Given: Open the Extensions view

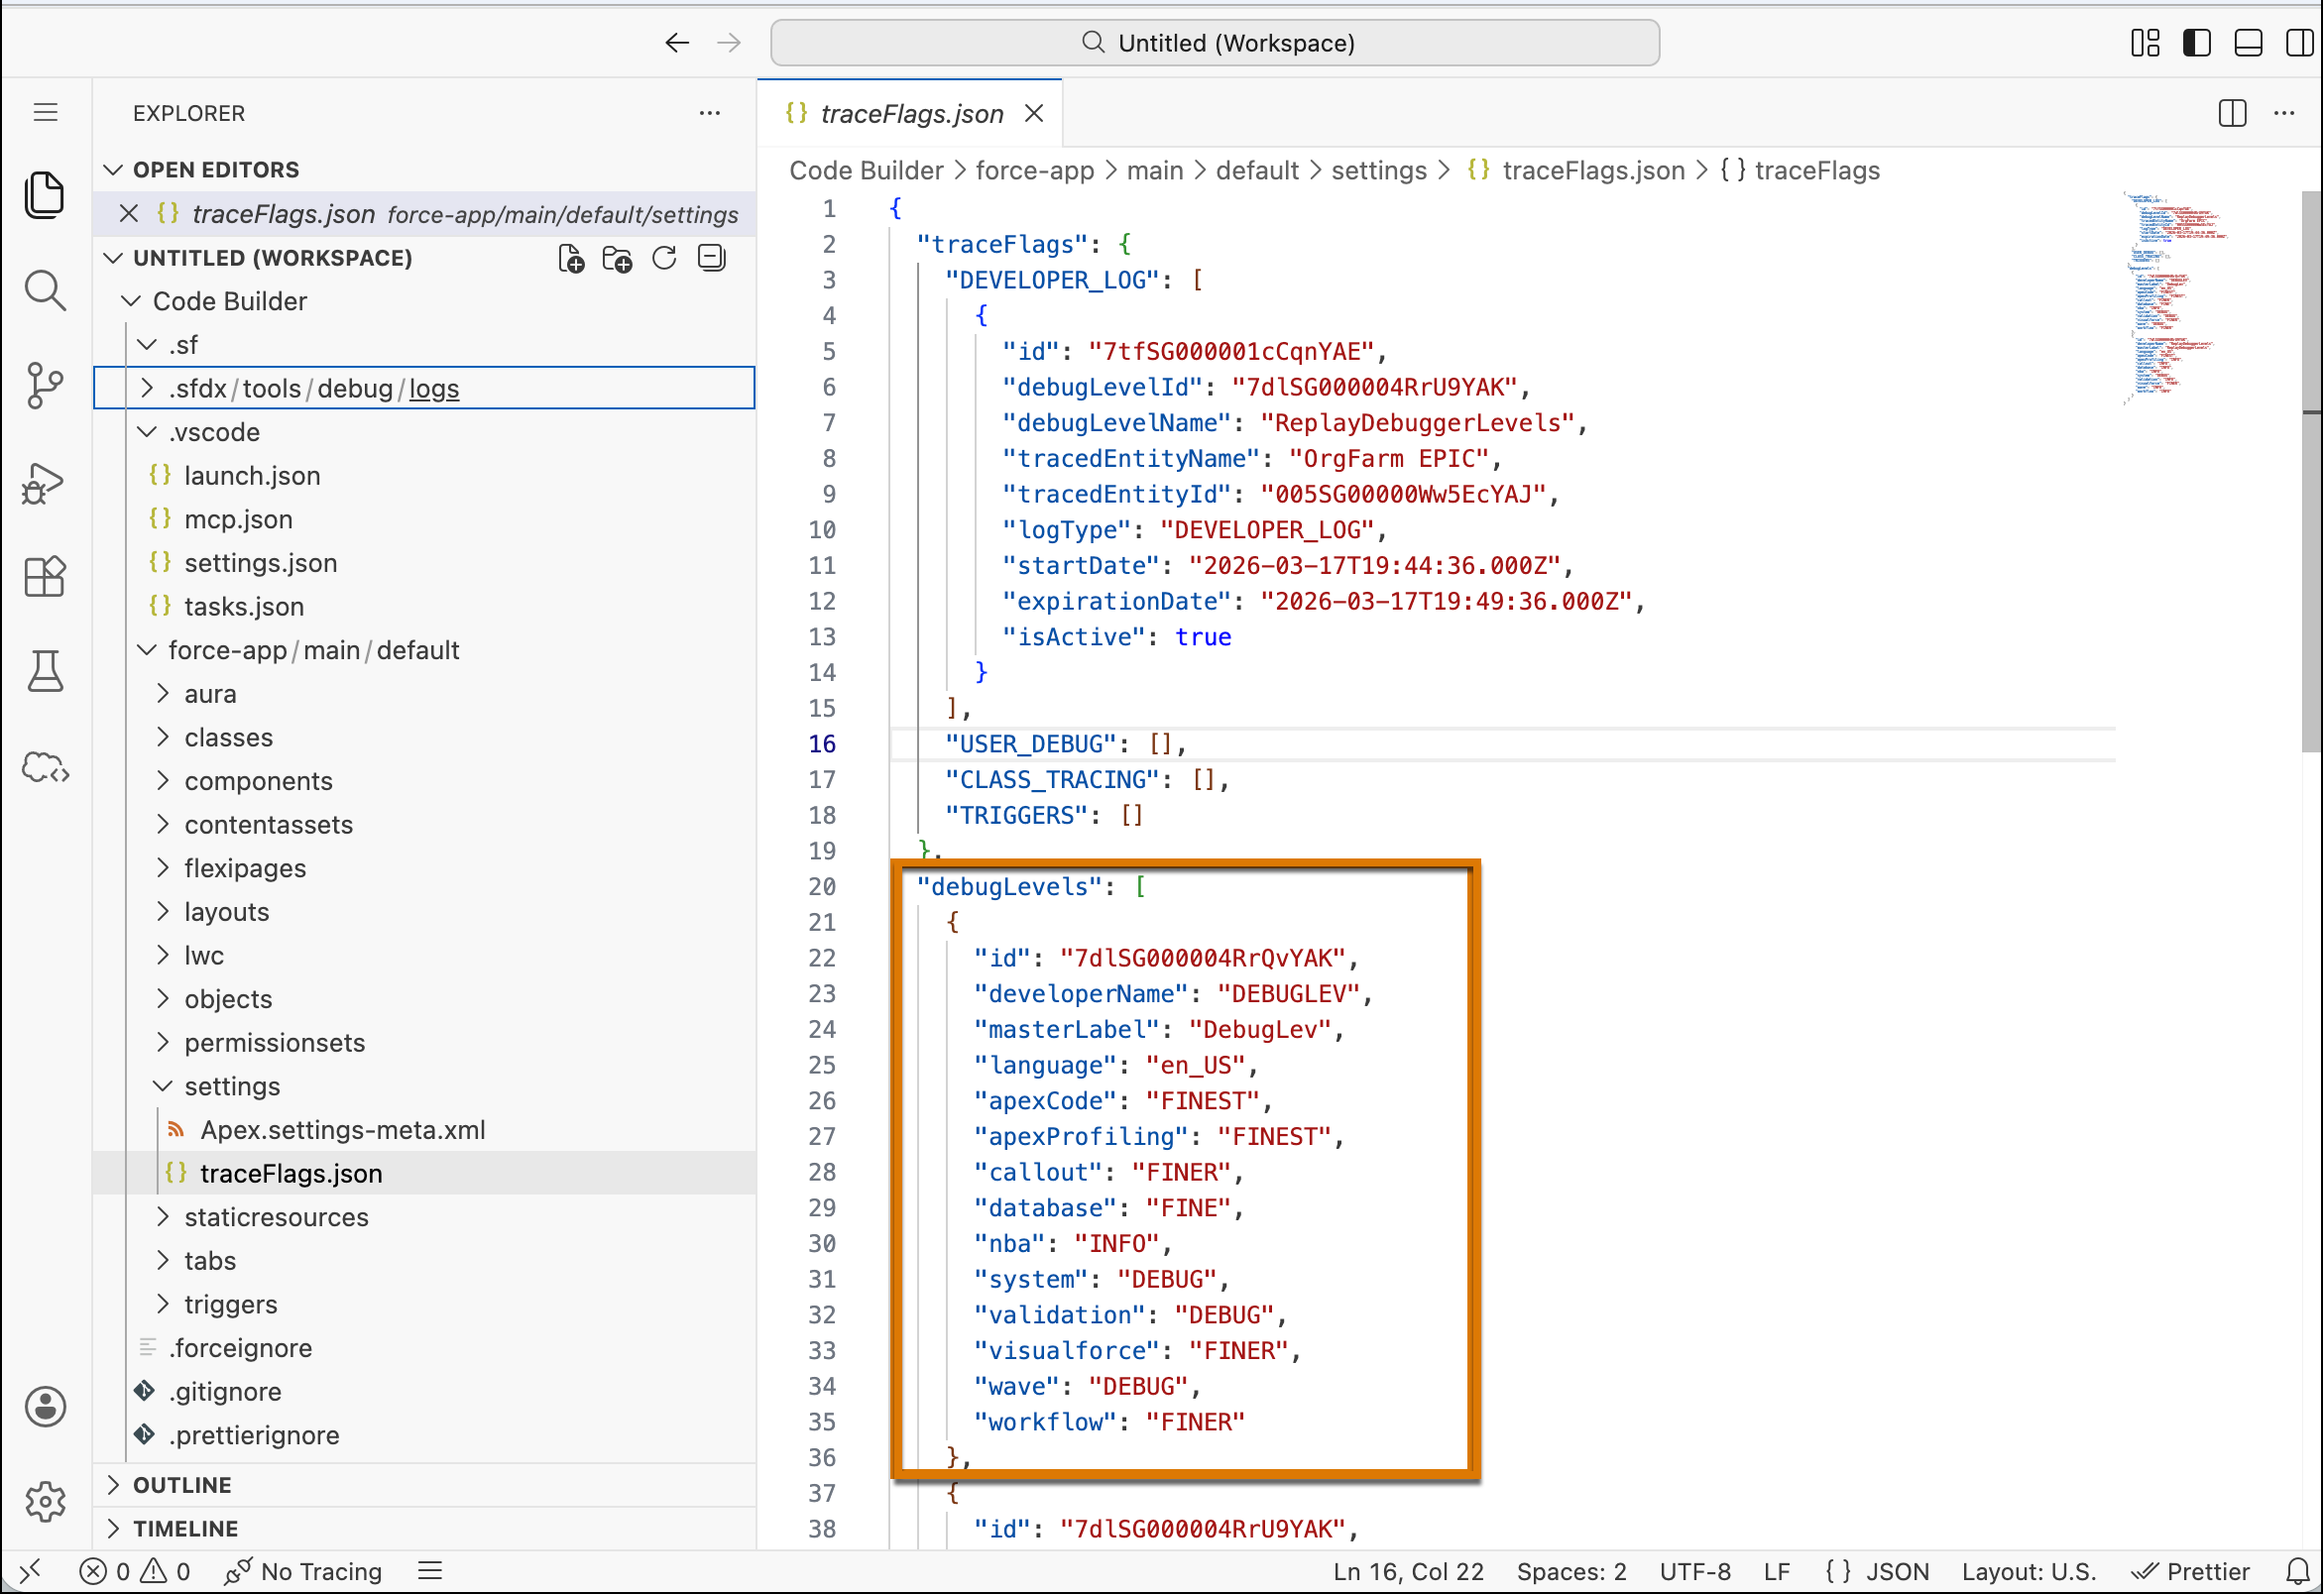Looking at the screenshot, I should point(45,577).
